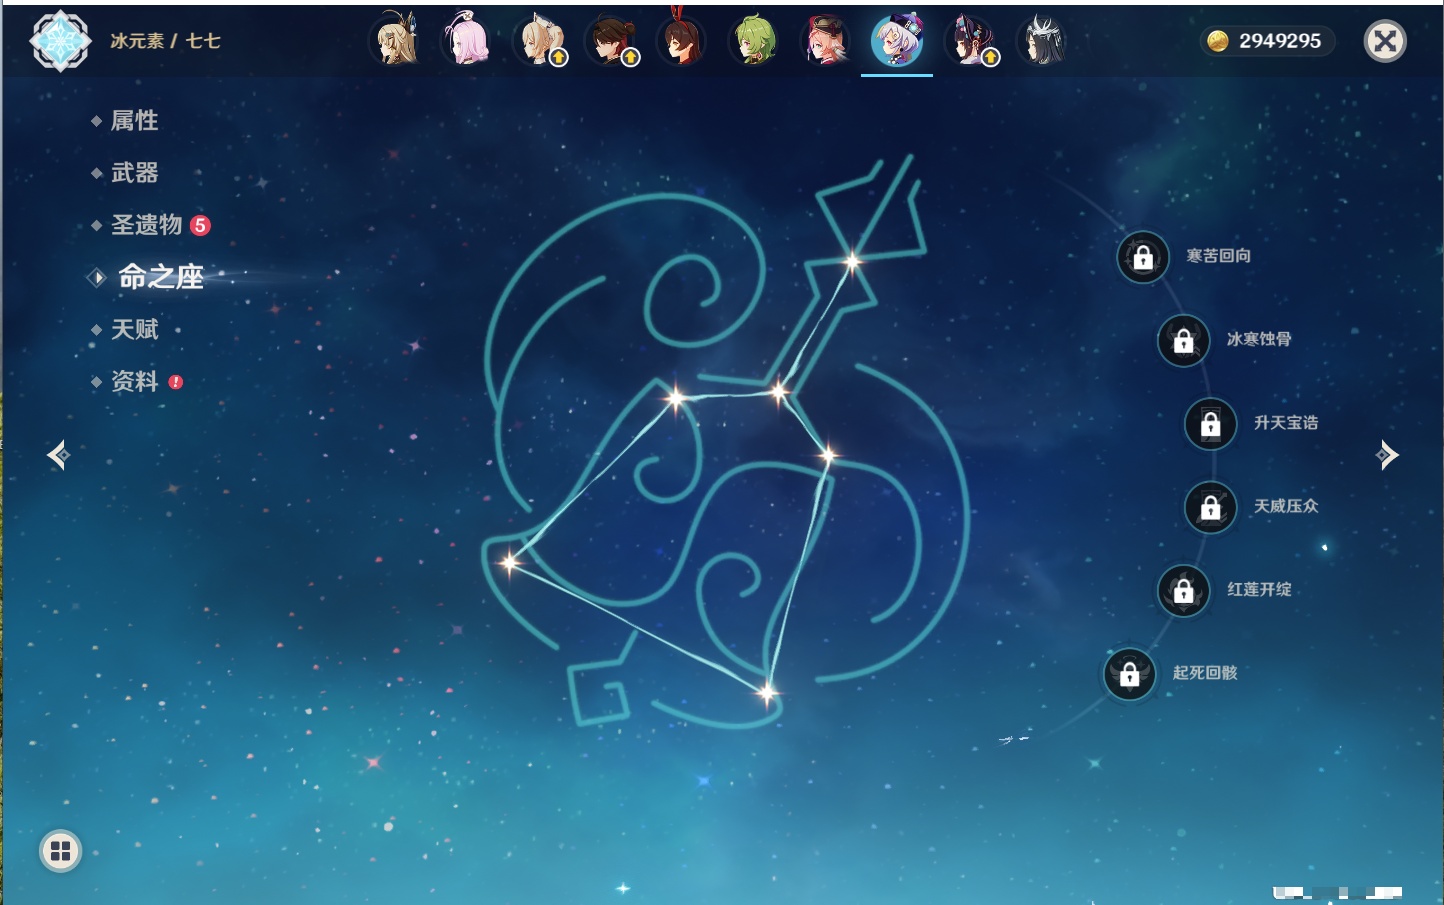This screenshot has height=905, width=1444.
Task: Pick the pink-haired character with the white cap
Action: 467,41
